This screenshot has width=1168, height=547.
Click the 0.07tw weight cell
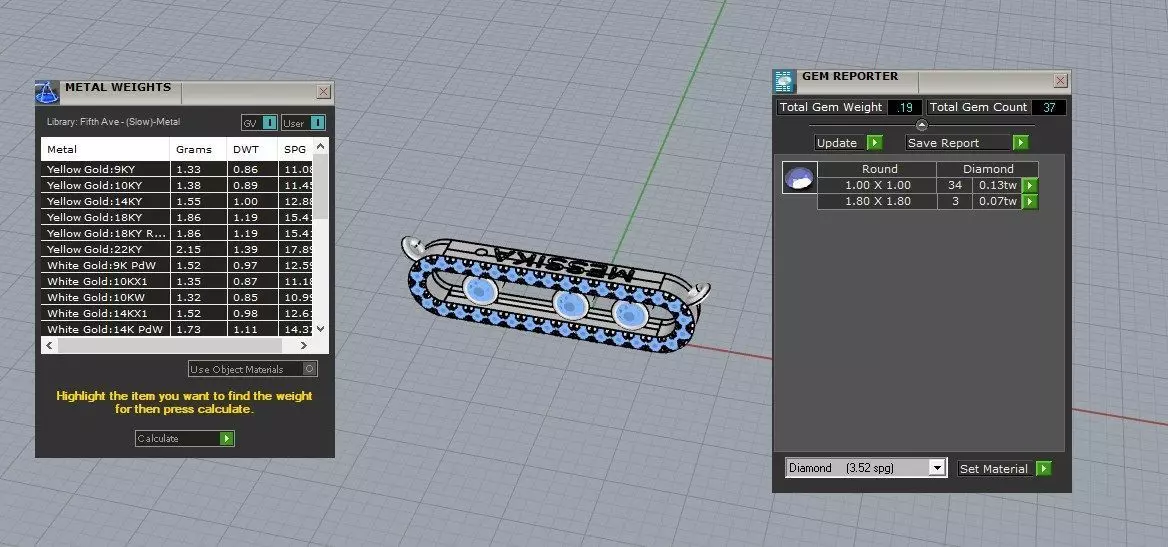pos(997,201)
